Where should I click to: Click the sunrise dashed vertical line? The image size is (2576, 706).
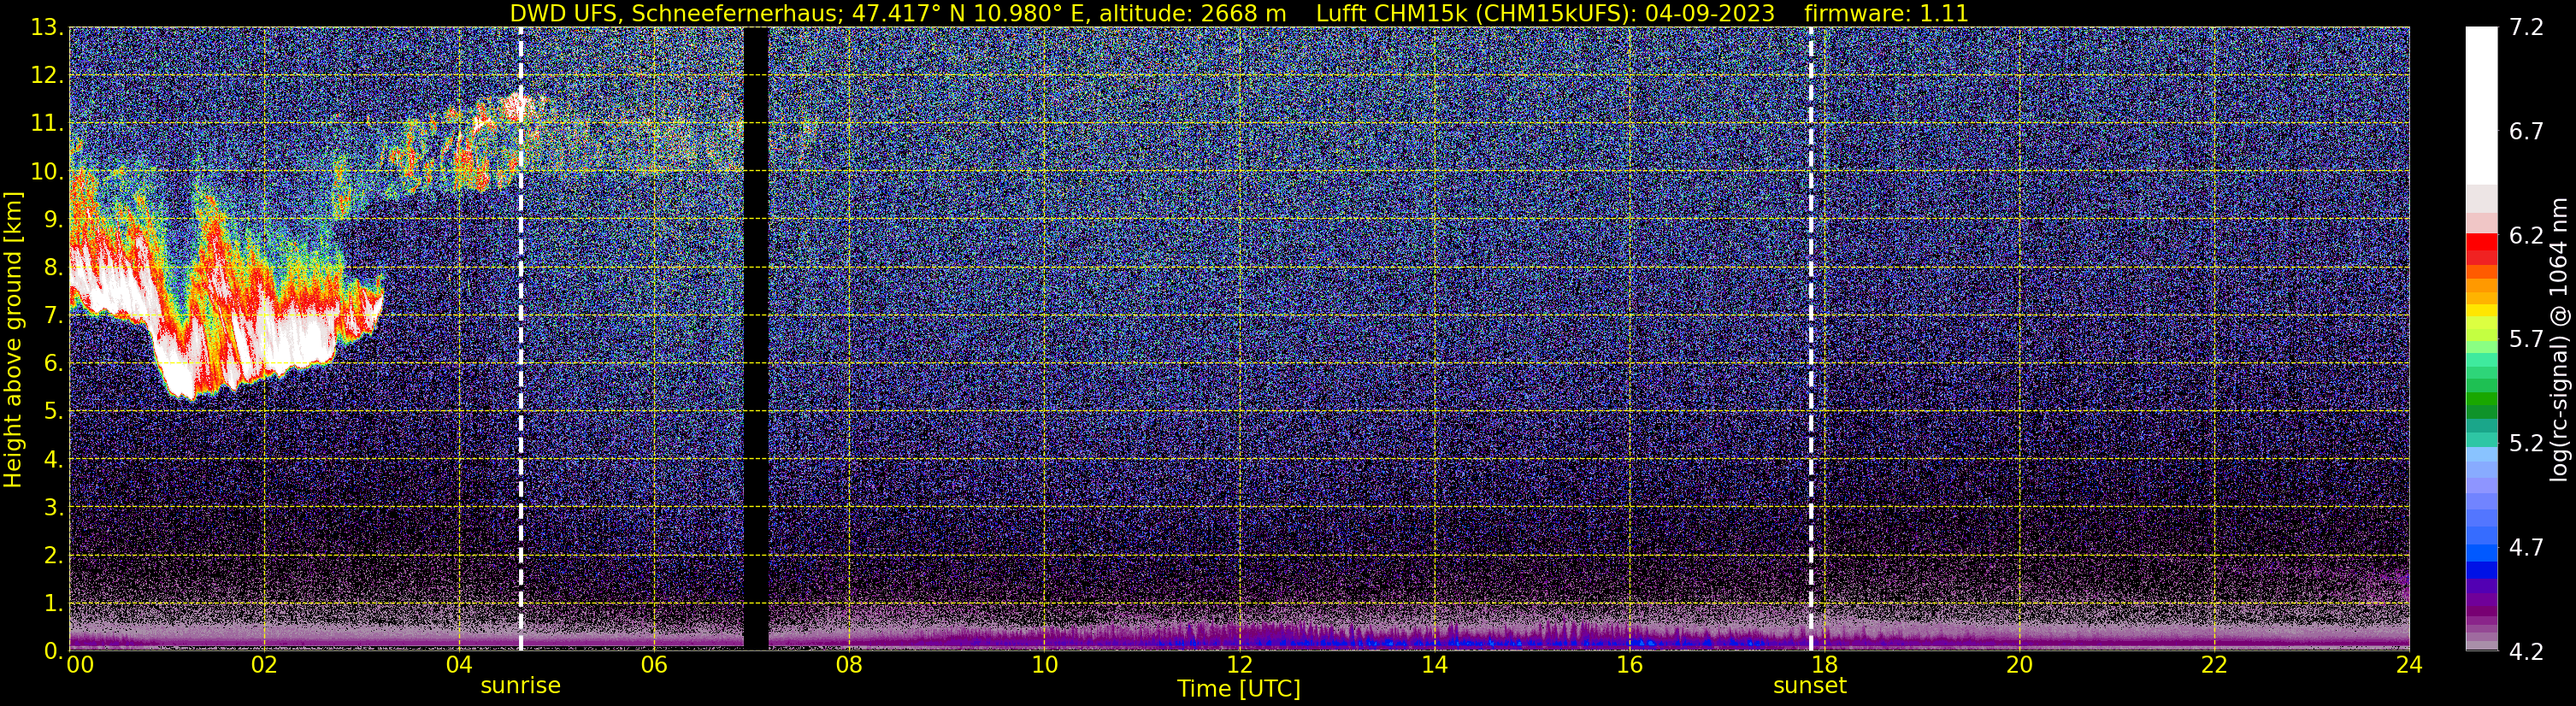pyautogui.click(x=521, y=338)
